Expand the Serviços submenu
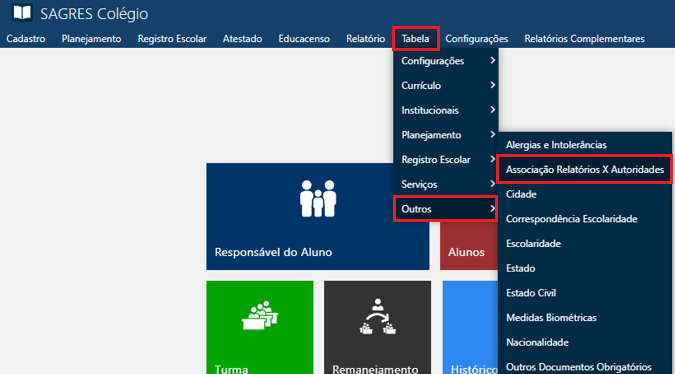The image size is (675, 374). pyautogui.click(x=446, y=184)
